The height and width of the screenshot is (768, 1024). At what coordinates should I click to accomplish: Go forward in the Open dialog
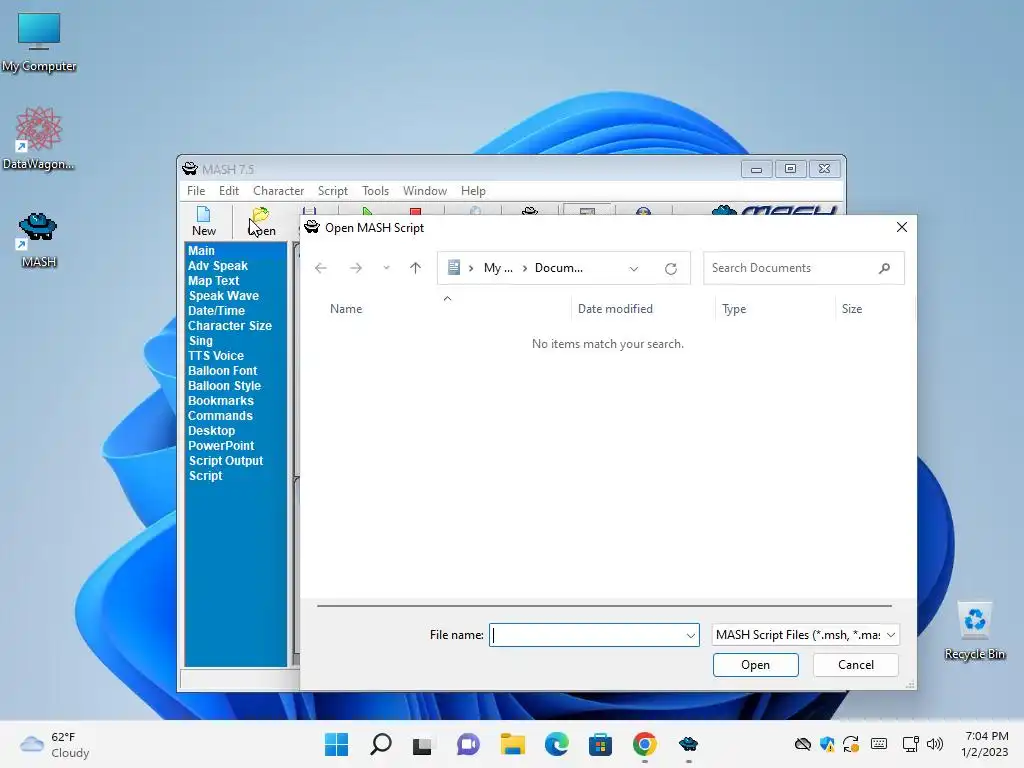point(355,268)
